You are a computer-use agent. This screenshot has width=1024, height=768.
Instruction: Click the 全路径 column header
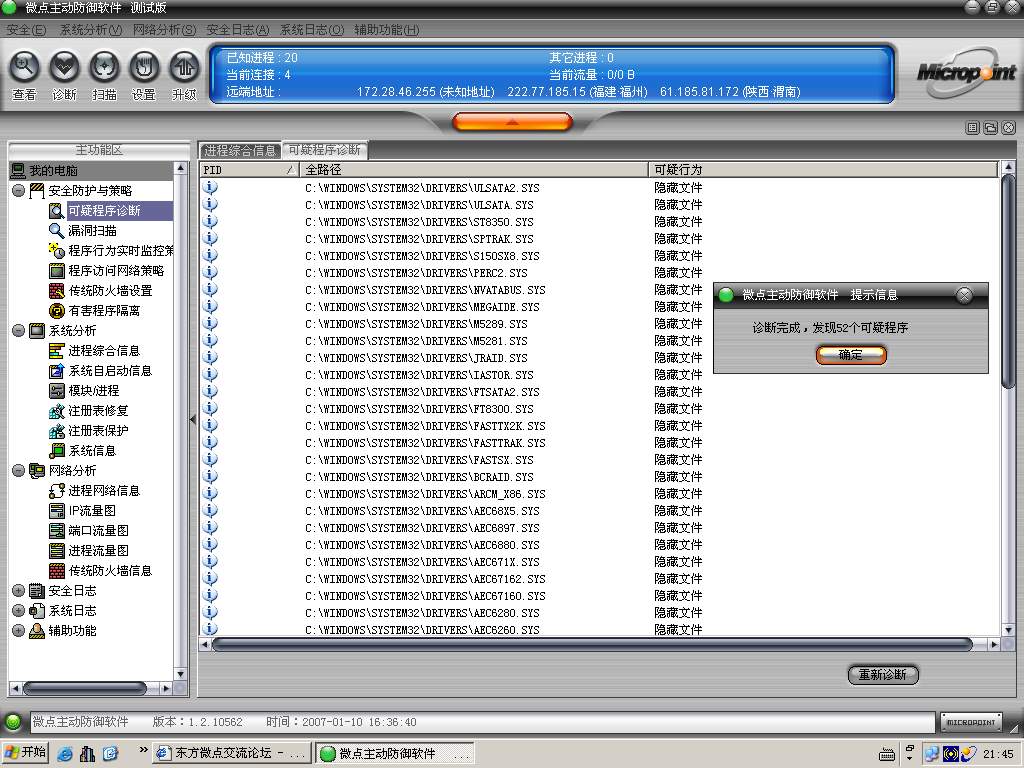tap(474, 170)
